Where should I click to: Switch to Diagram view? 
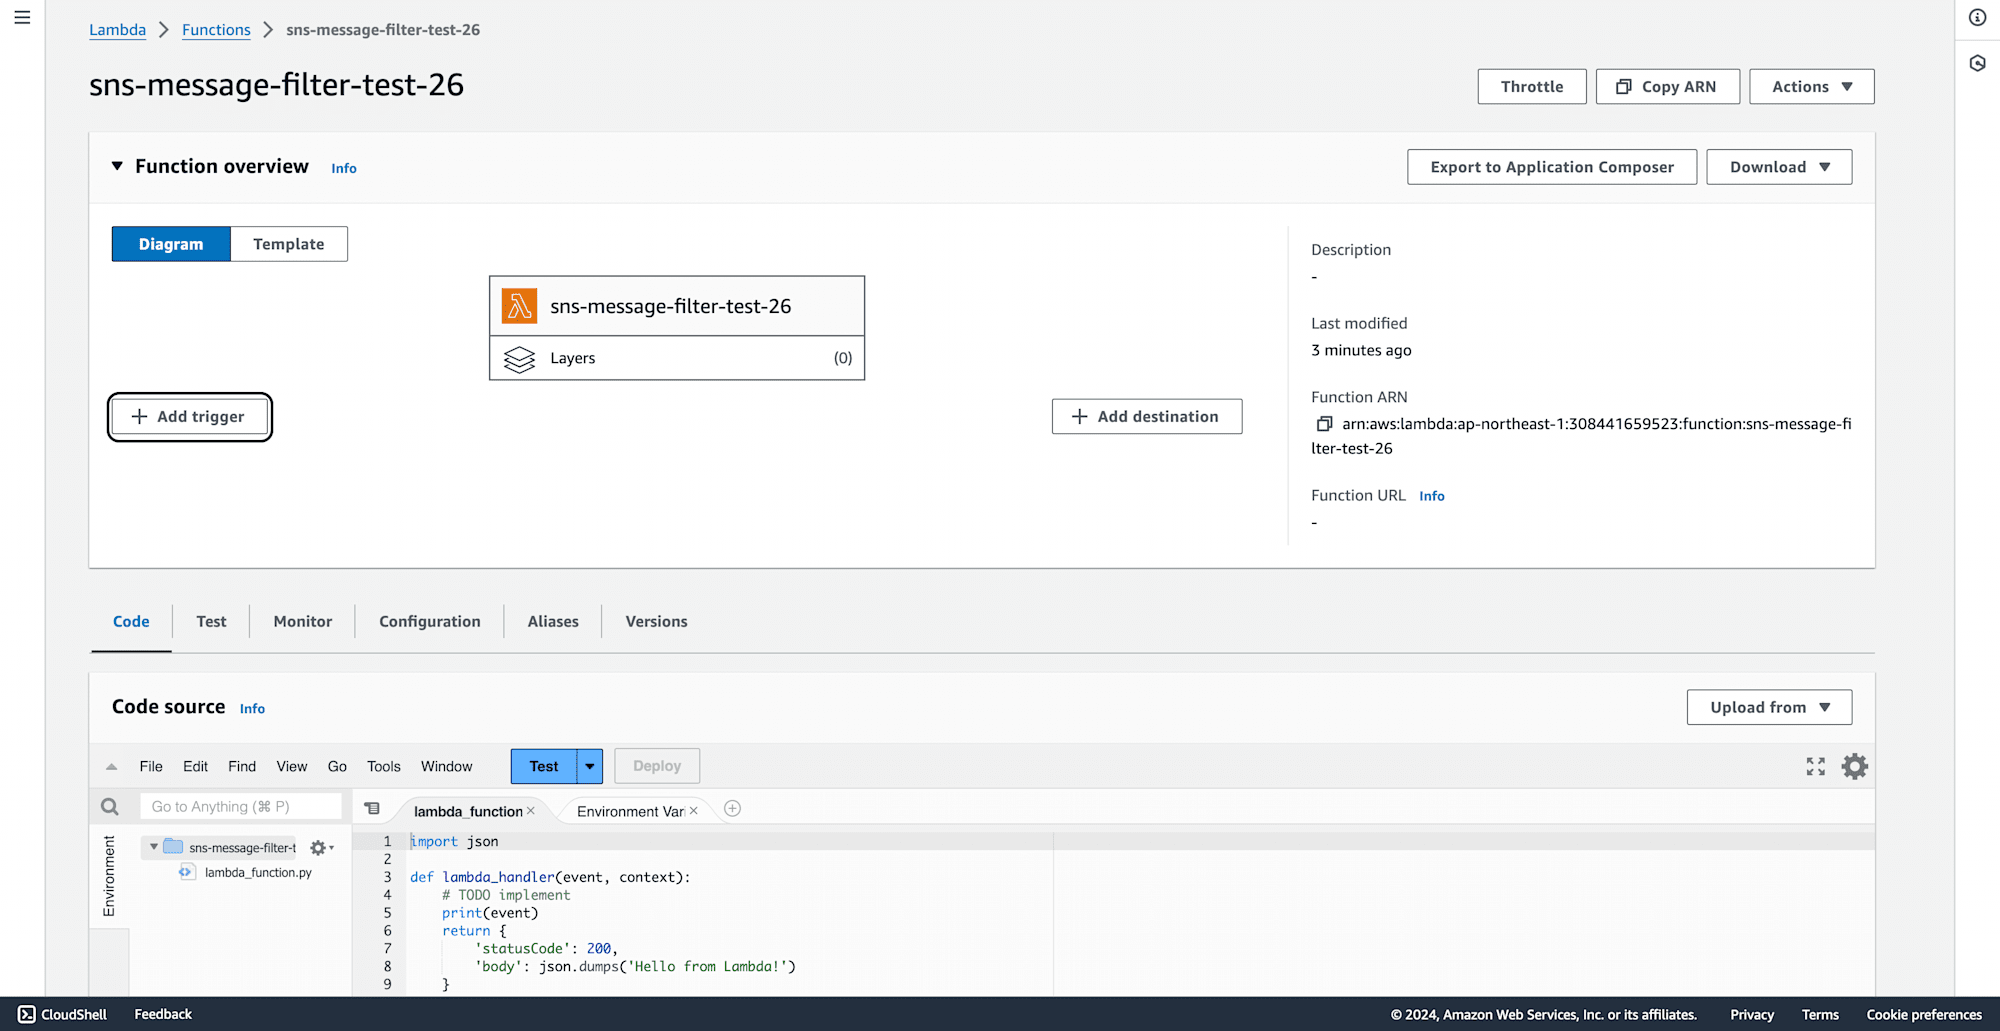click(x=171, y=244)
